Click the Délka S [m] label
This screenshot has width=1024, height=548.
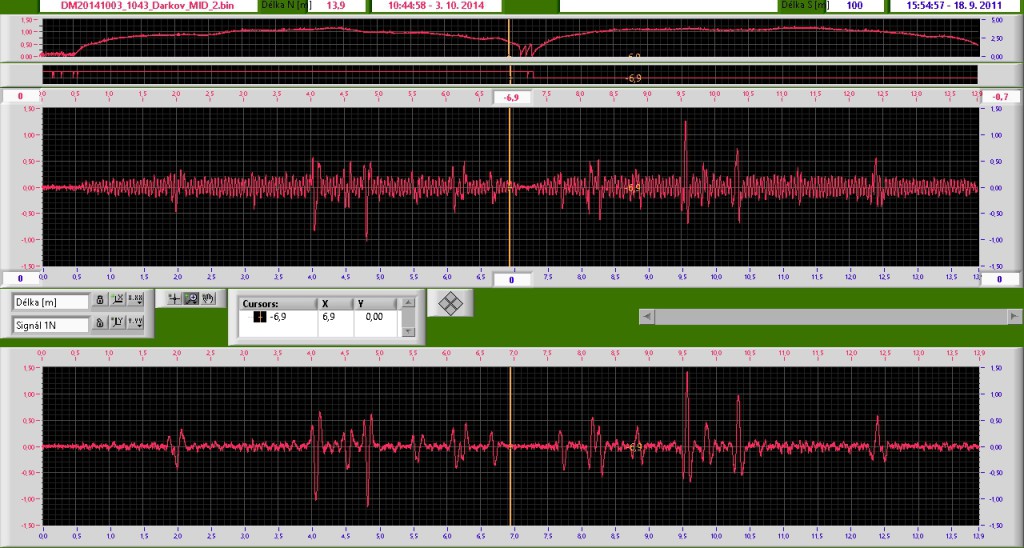point(805,5)
